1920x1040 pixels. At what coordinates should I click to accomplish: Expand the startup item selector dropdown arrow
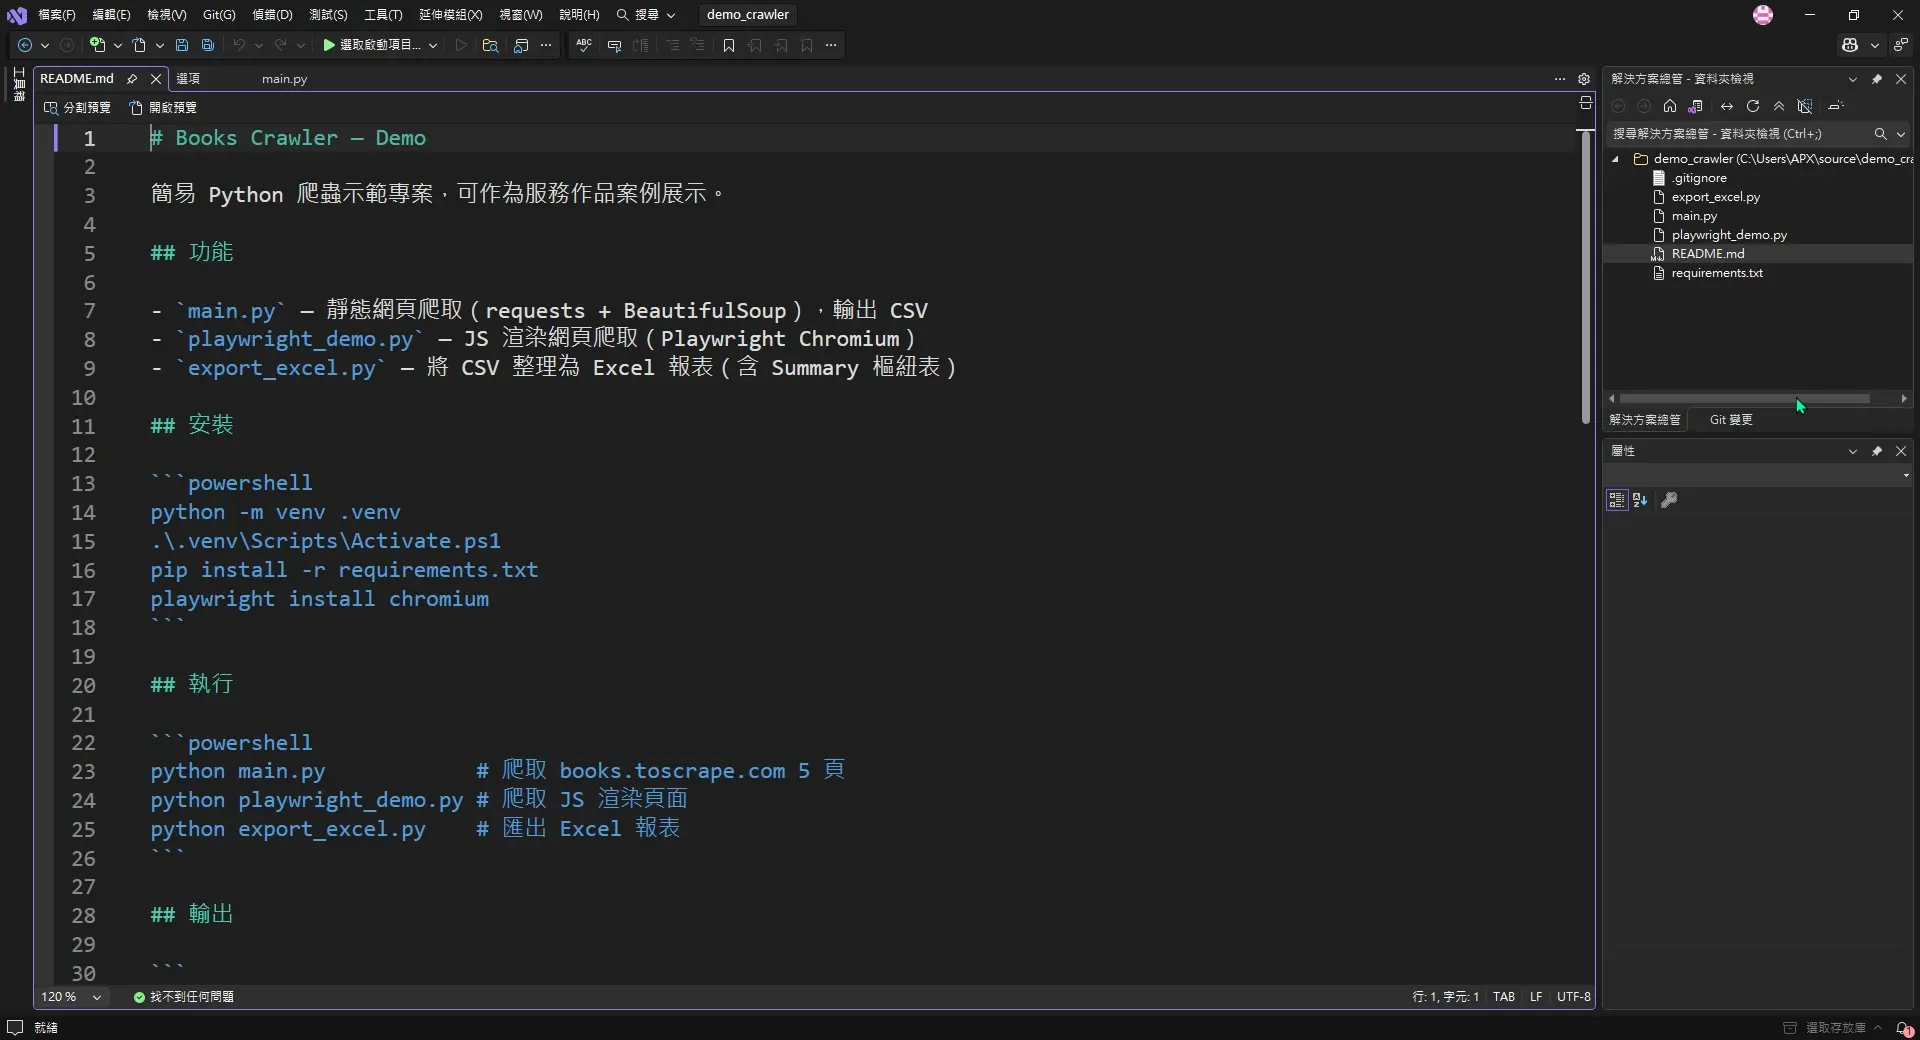click(433, 45)
